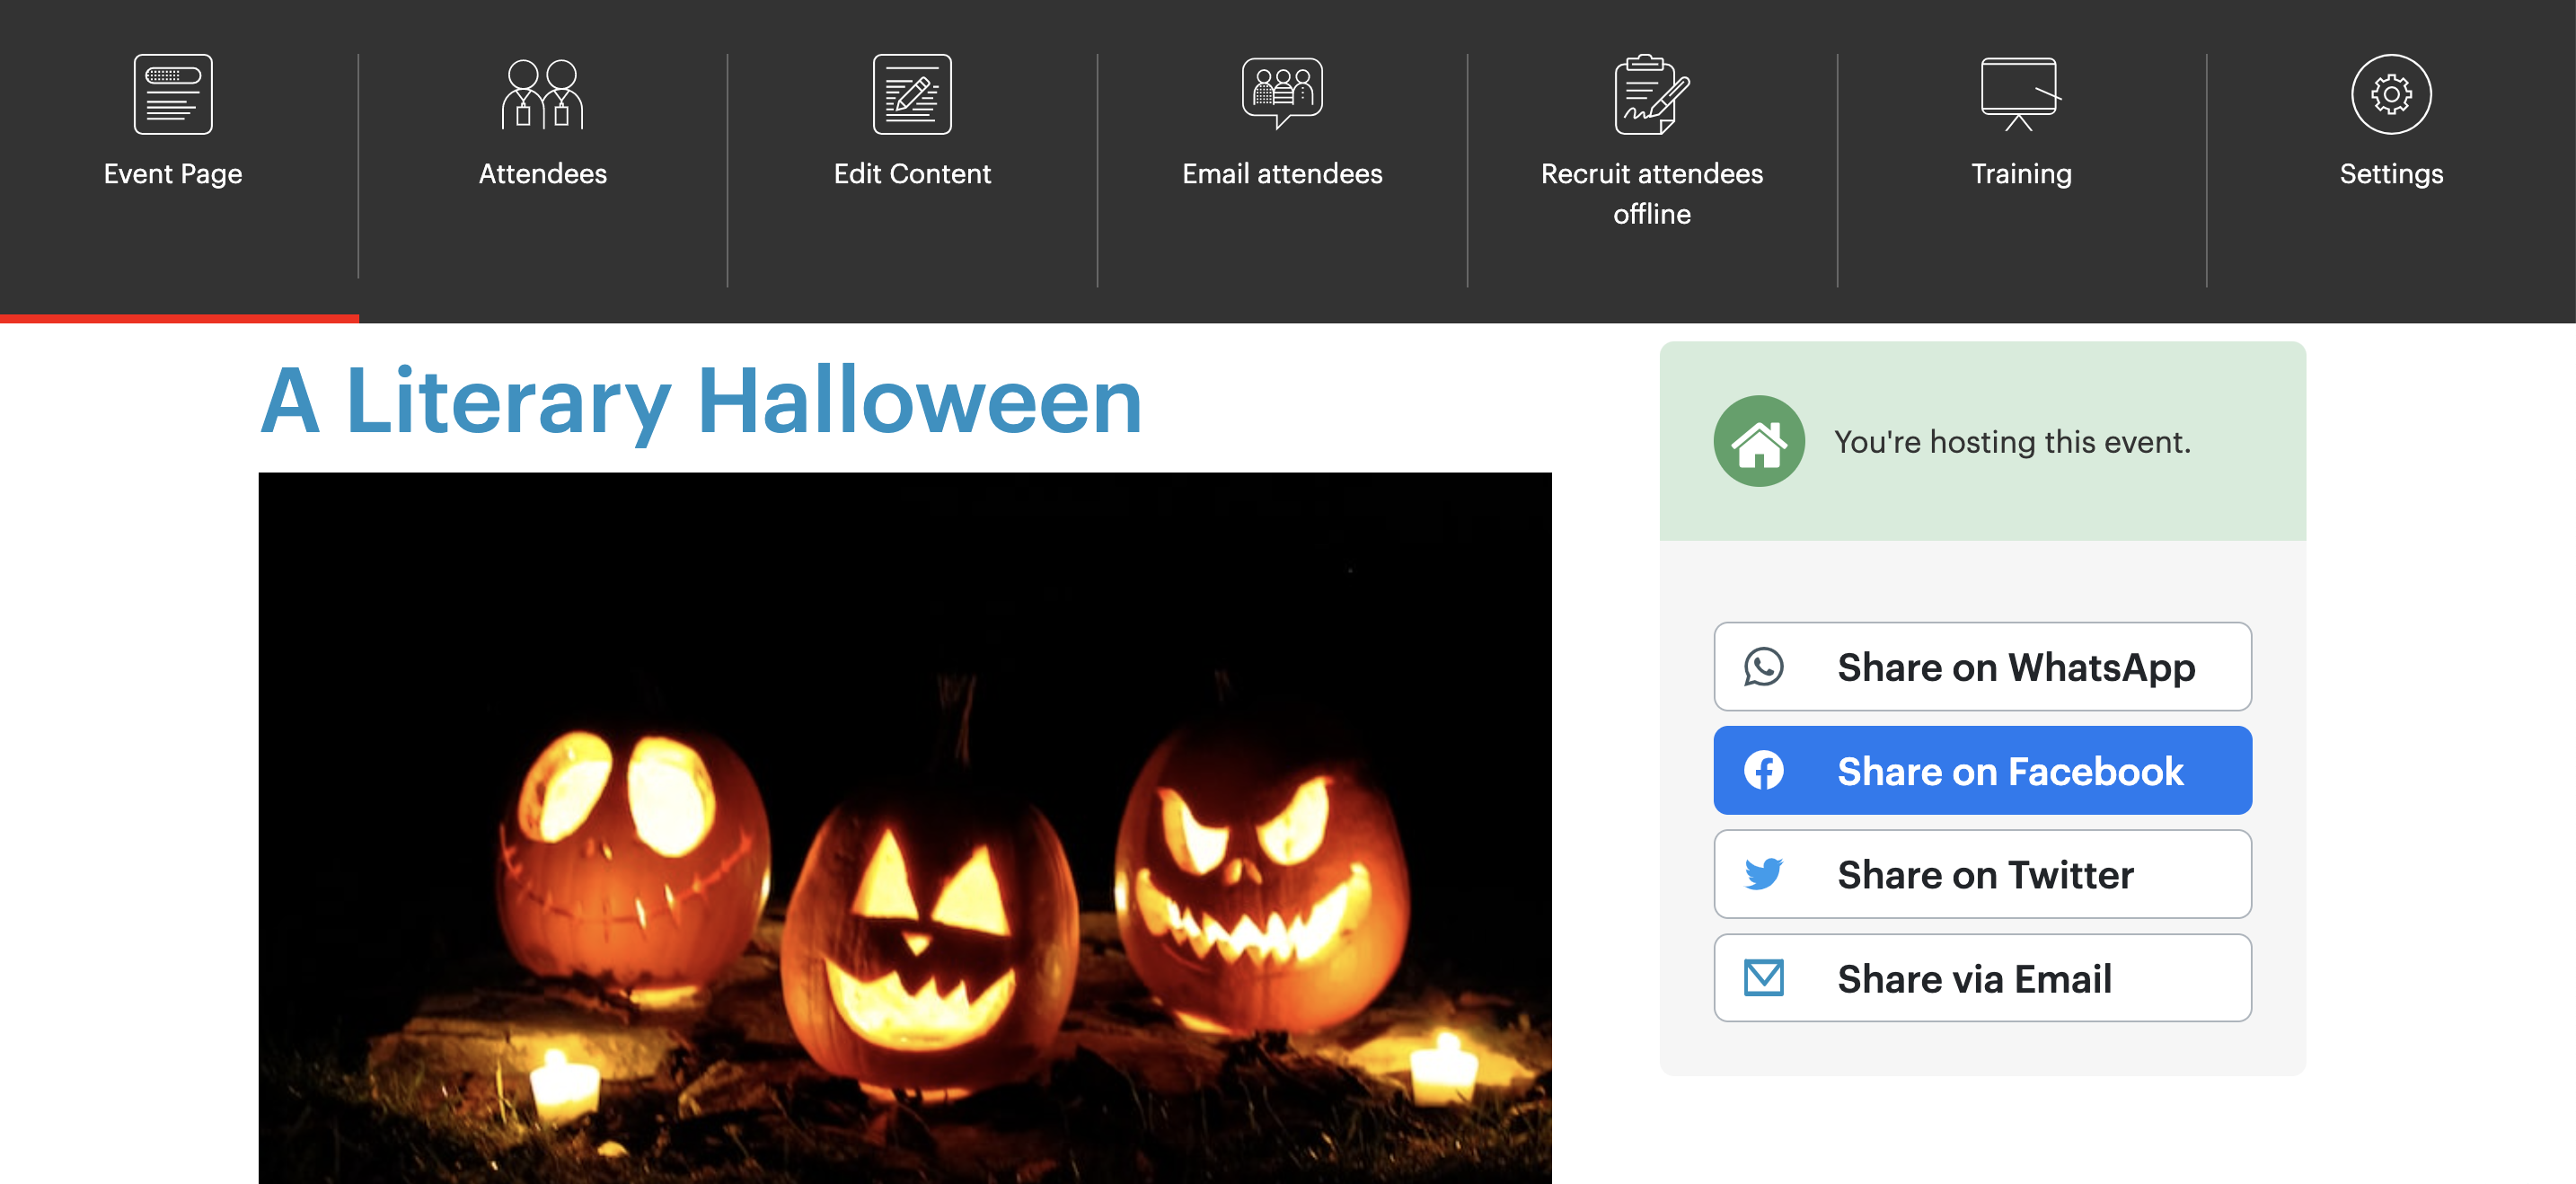The image size is (2576, 1184).
Task: Click the Training presentation screen icon
Action: pyautogui.click(x=2020, y=94)
